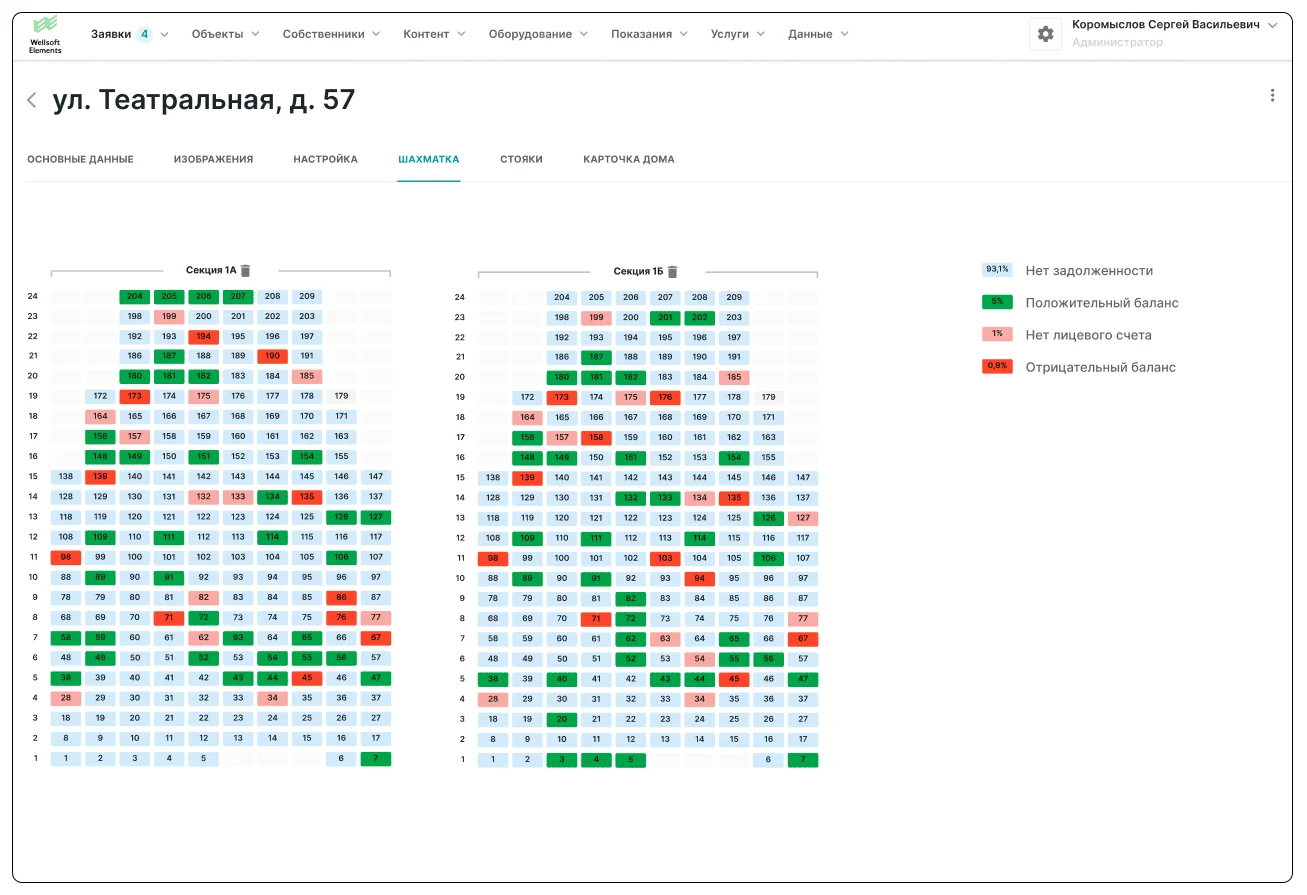Switch to the Стояки tab
This screenshot has height=895, width=1307.
pyautogui.click(x=522, y=159)
